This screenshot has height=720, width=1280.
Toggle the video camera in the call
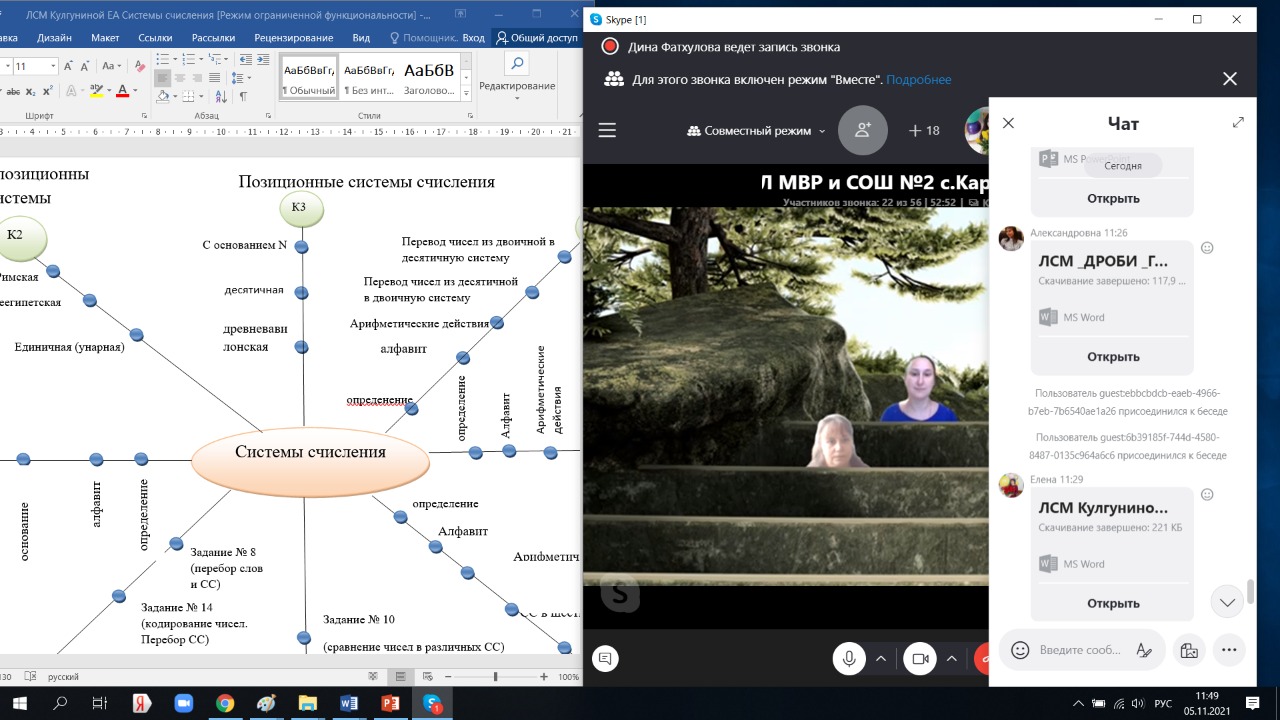(x=920, y=658)
